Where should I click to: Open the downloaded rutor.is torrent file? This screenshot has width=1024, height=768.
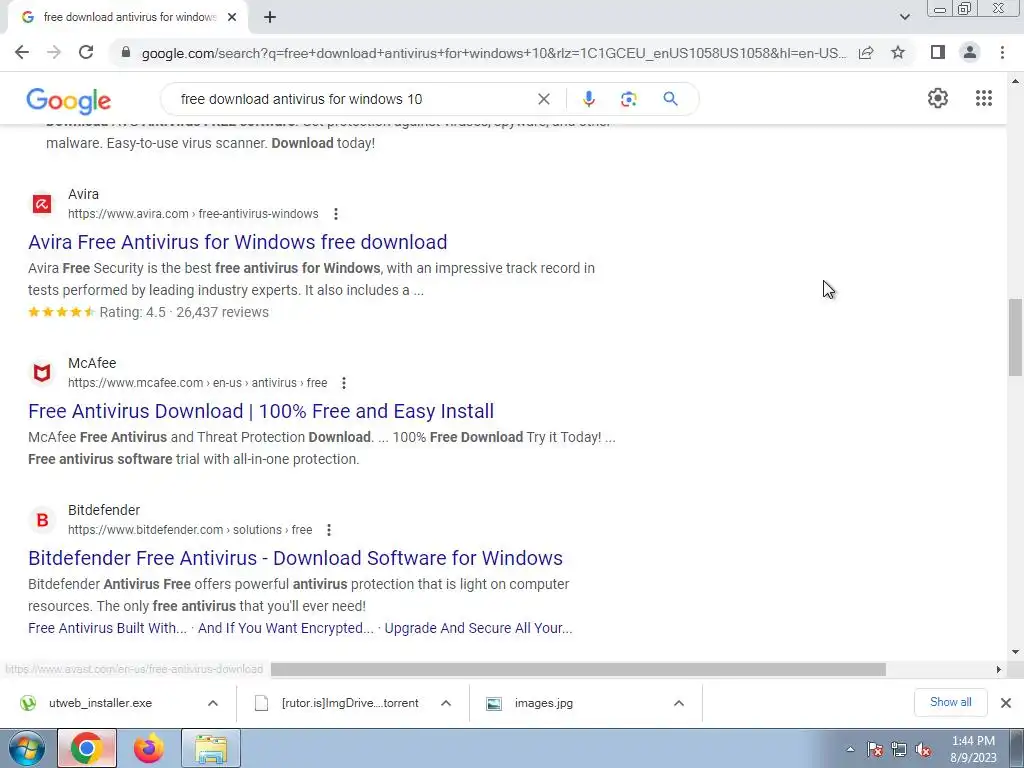(350, 703)
